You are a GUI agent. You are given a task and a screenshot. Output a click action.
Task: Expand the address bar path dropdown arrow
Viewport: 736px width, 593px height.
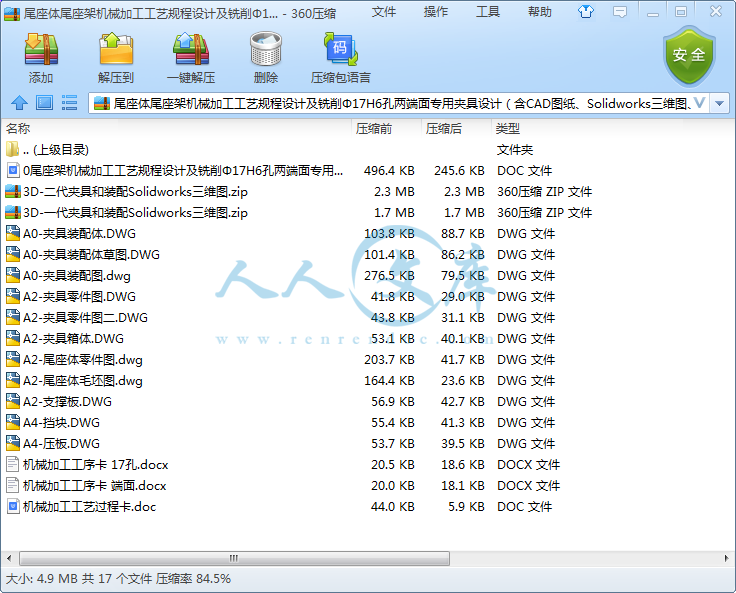(x=720, y=103)
